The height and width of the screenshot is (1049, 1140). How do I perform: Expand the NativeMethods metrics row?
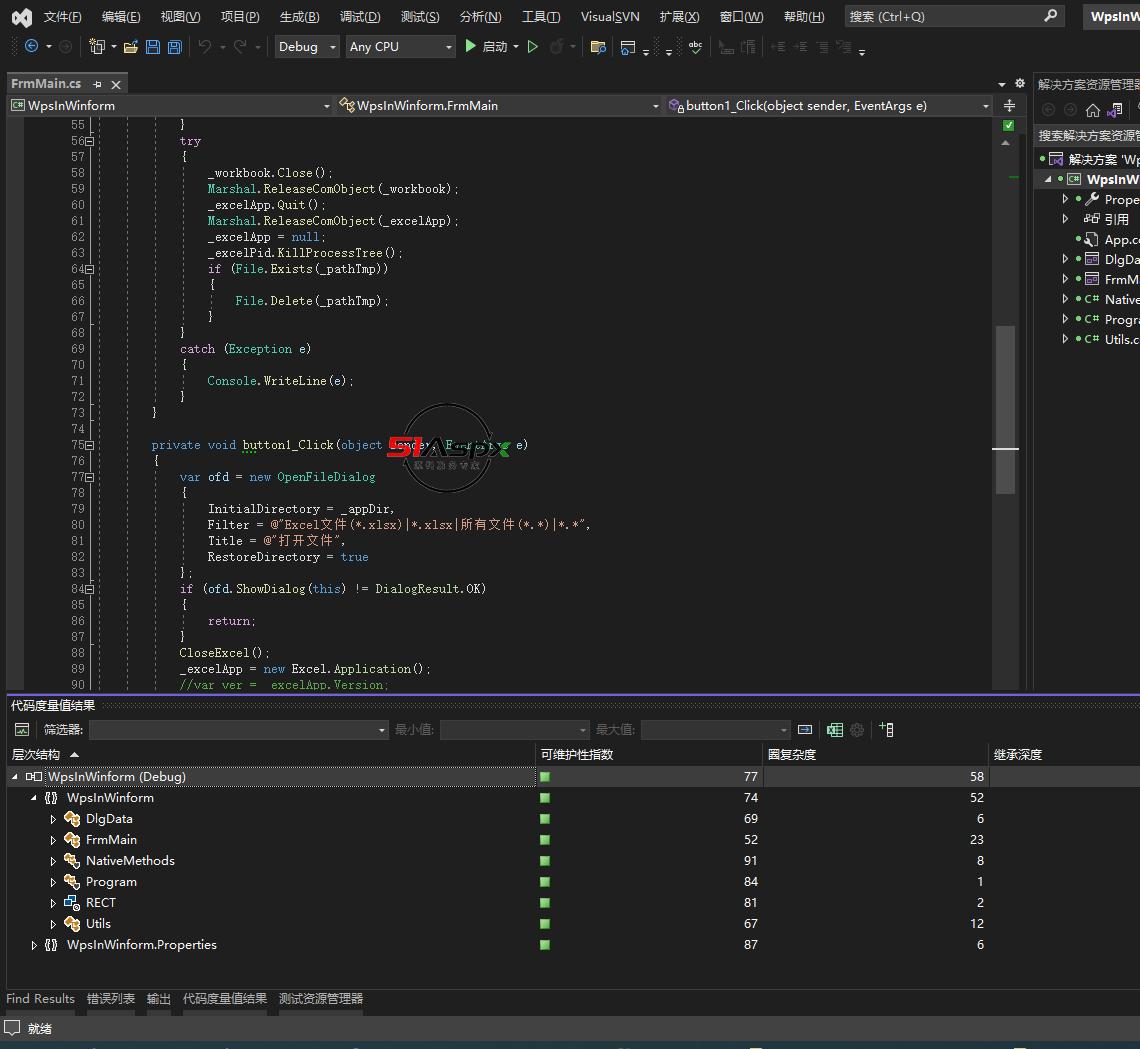[x=53, y=861]
